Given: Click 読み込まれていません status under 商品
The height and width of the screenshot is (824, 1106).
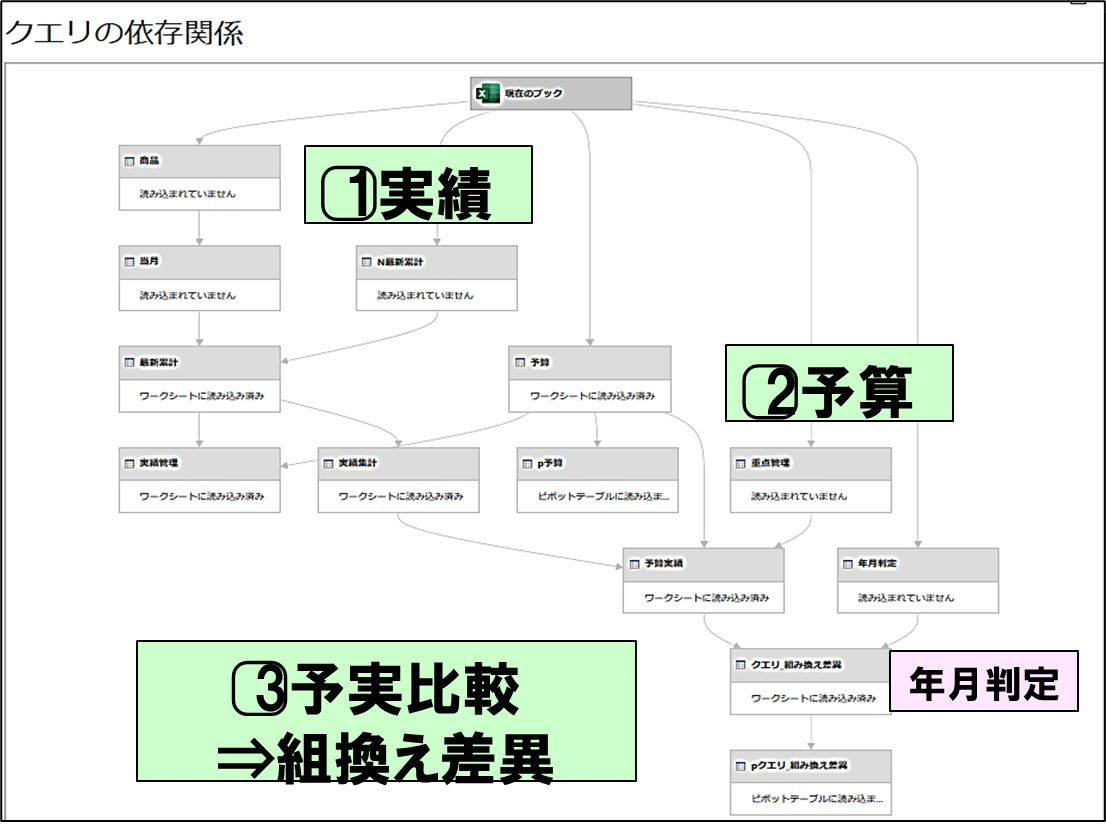Looking at the screenshot, I should (x=188, y=193).
